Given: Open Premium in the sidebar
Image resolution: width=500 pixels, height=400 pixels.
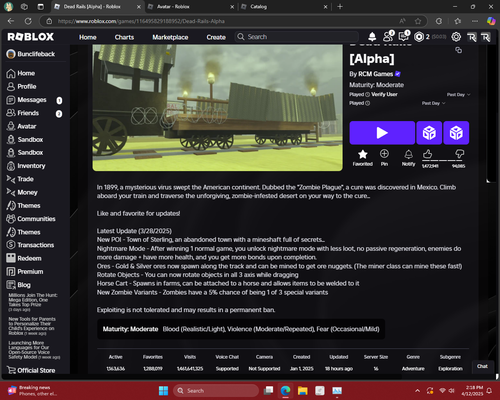Looking at the screenshot, I should [25, 272].
